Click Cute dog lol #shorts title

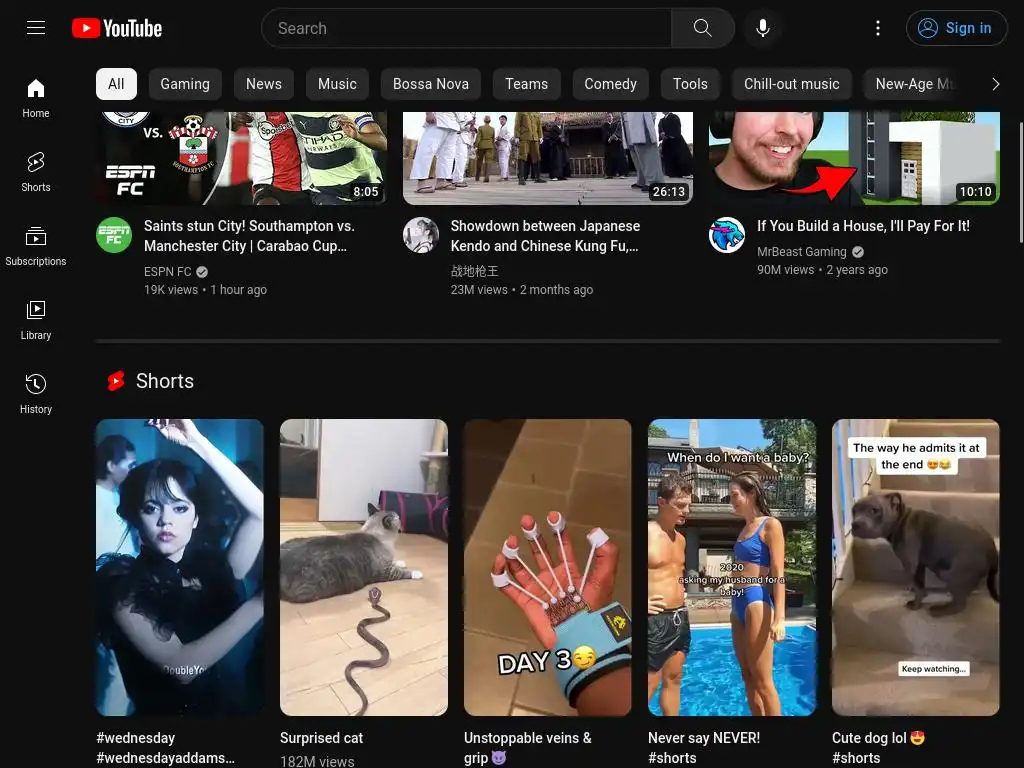click(x=878, y=748)
